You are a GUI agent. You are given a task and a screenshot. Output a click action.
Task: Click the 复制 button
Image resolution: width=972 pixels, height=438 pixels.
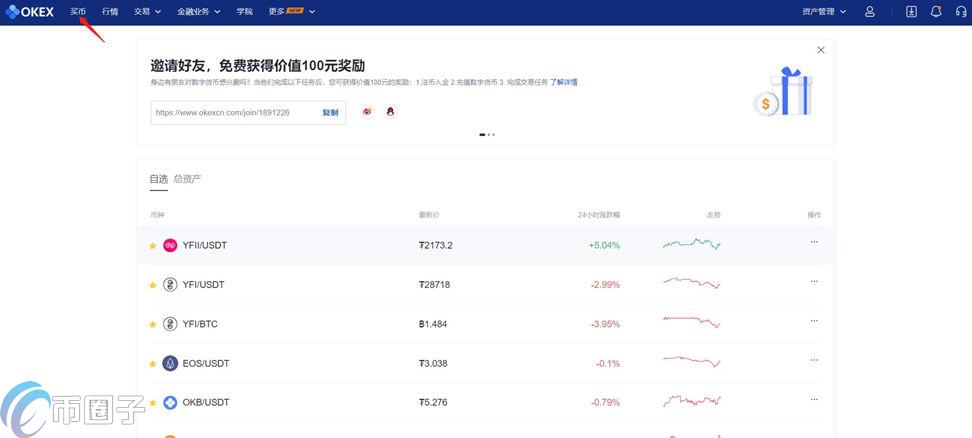(330, 113)
